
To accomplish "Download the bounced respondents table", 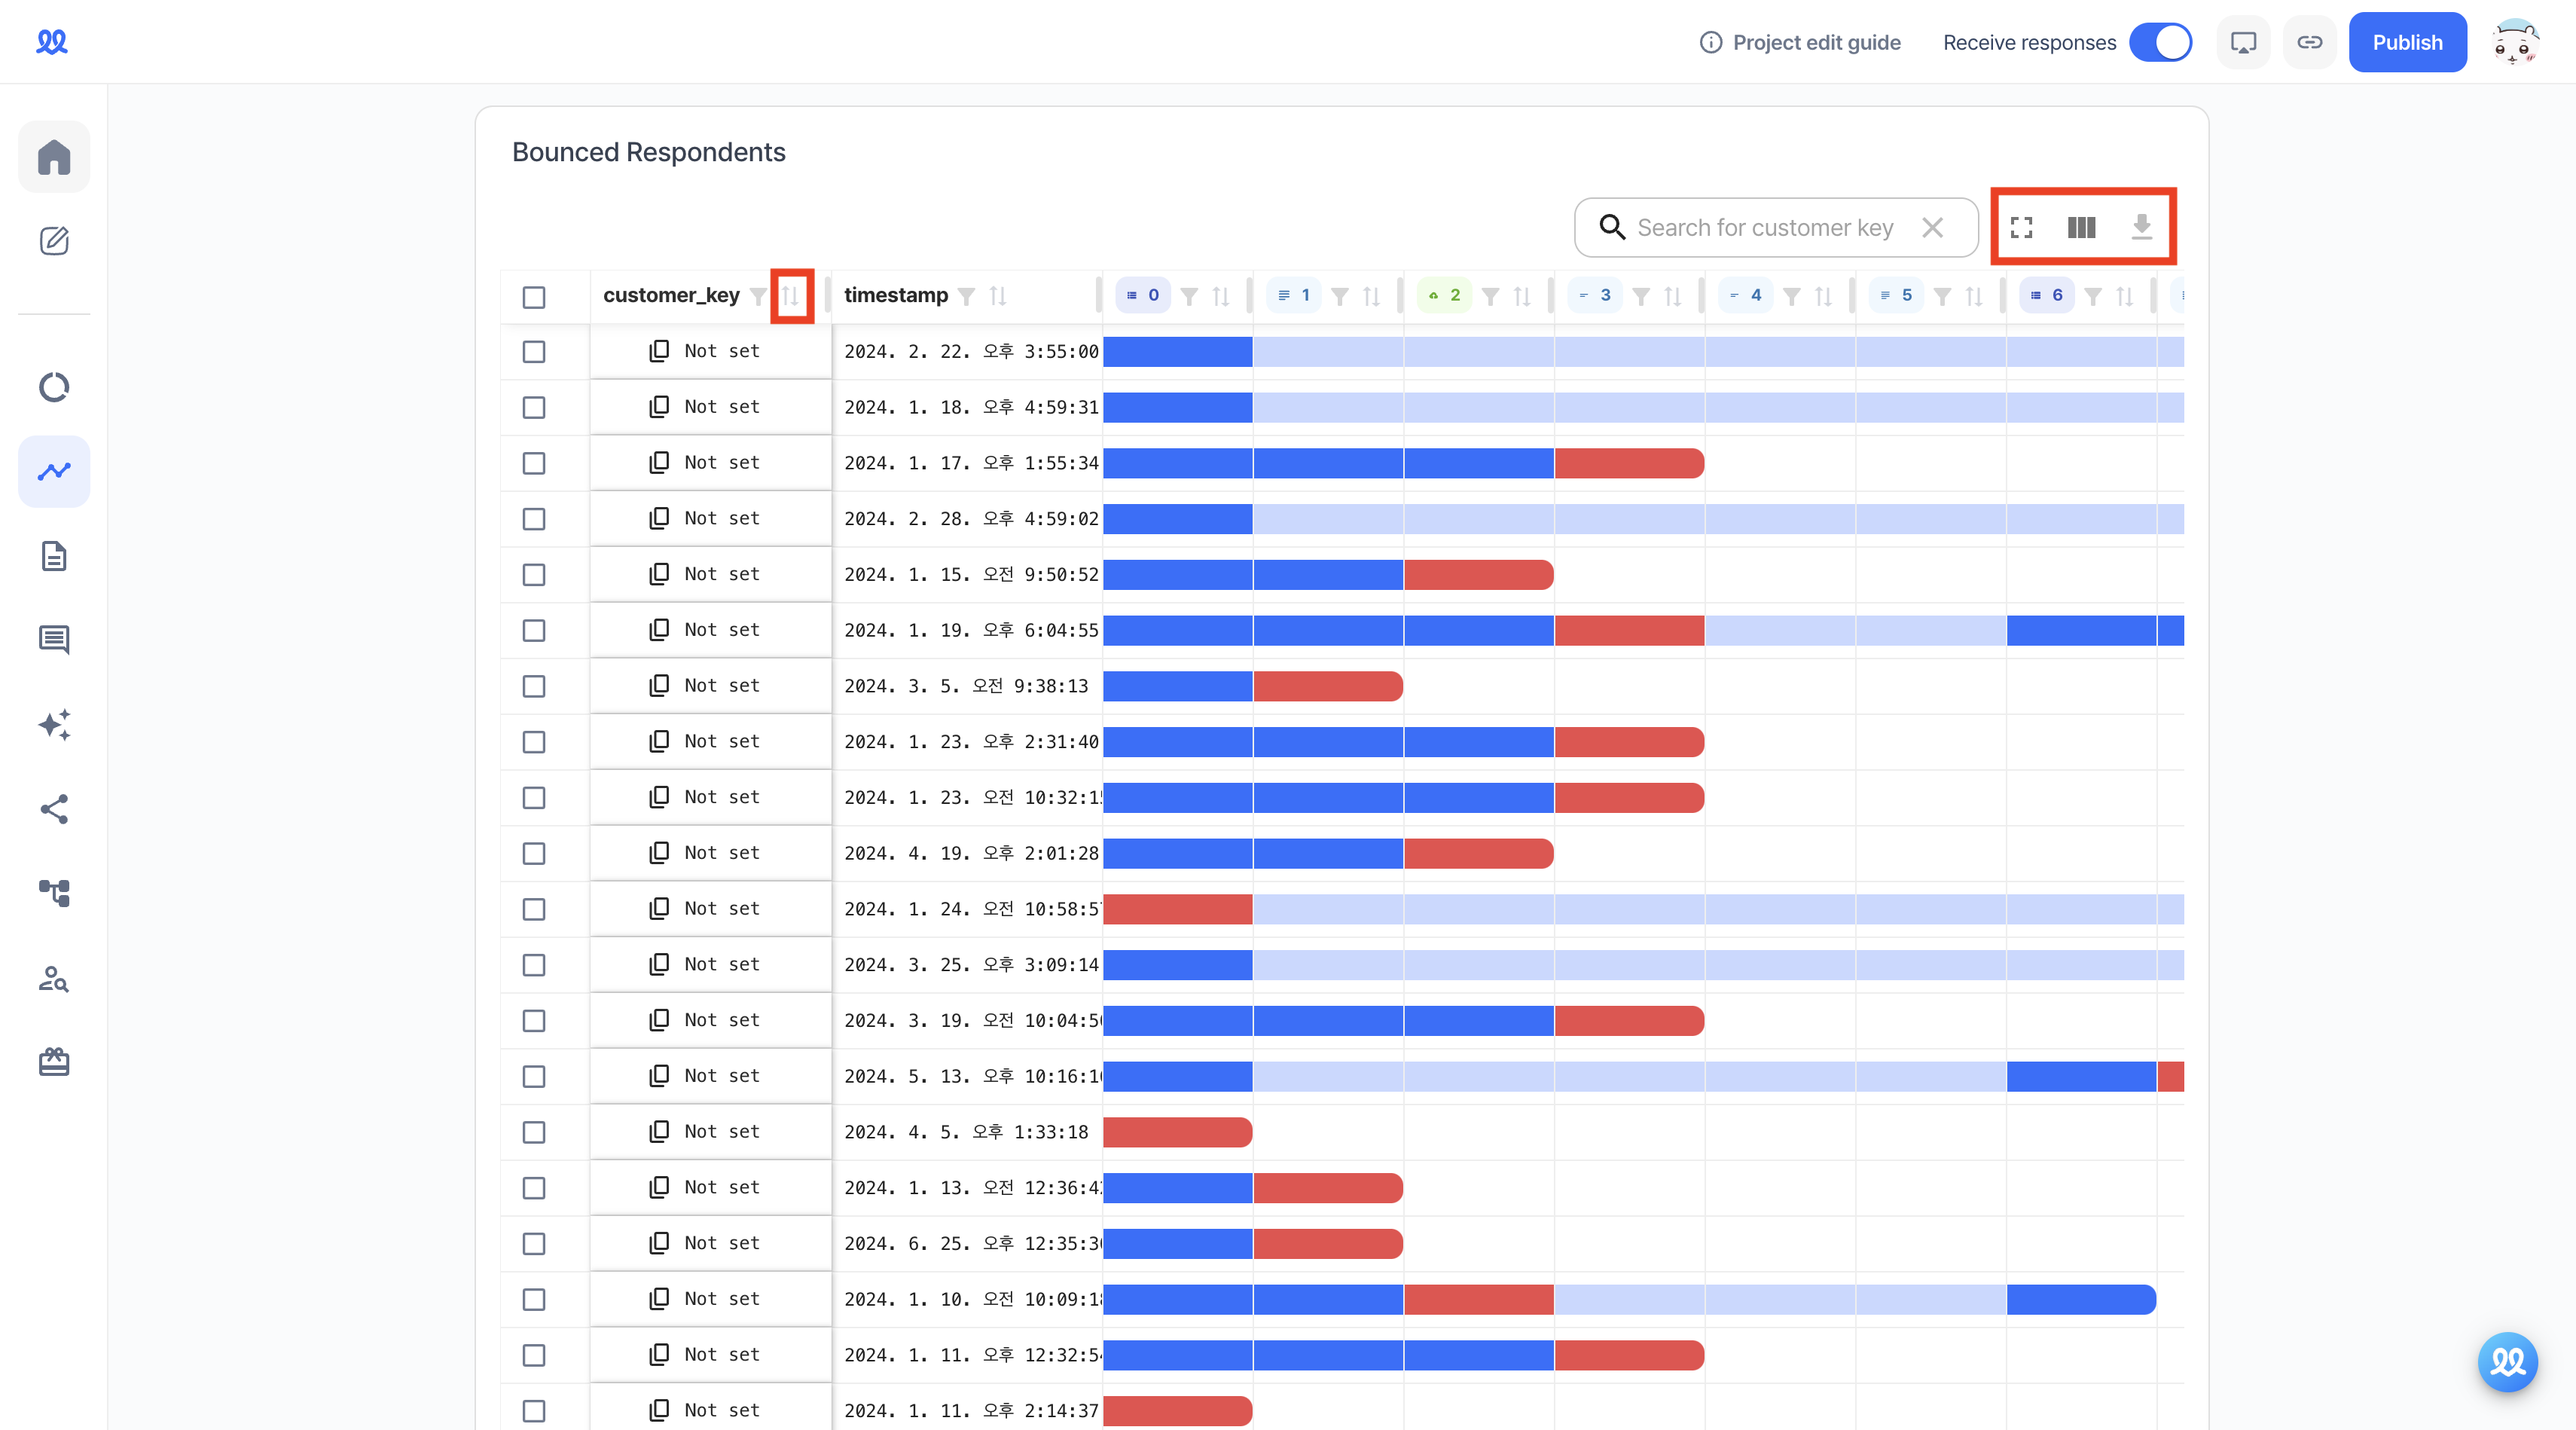I will [x=2141, y=228].
